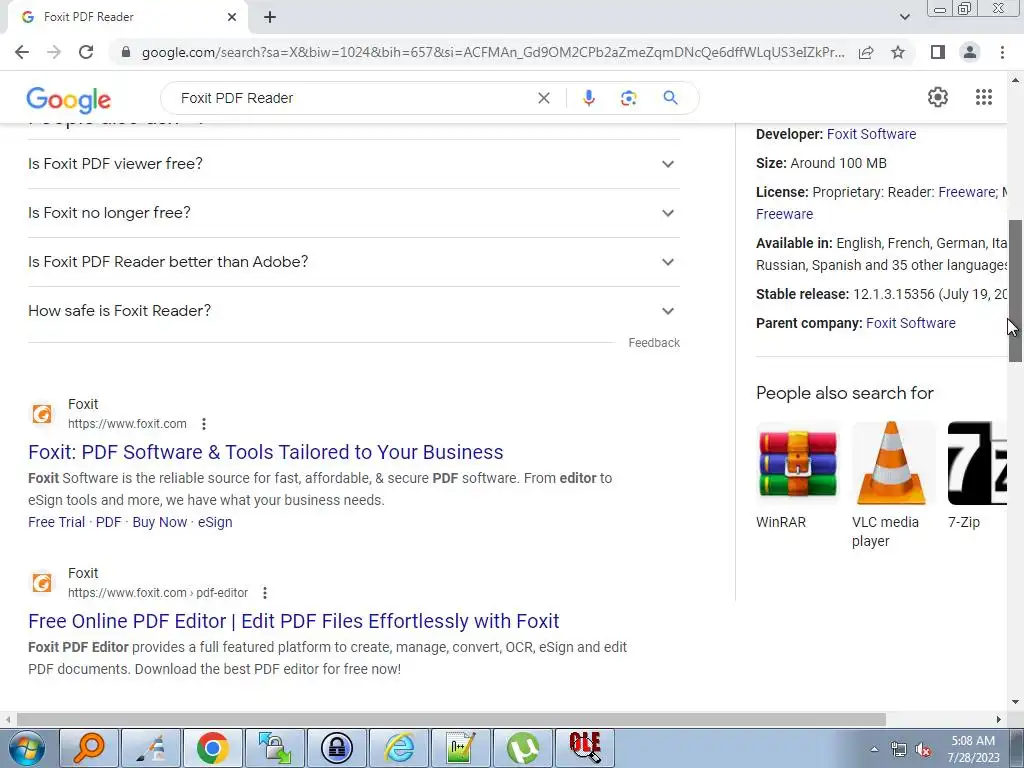The height and width of the screenshot is (768, 1024).
Task: Click the scroll-down arrow of vertical scrollbar
Action: click(x=1015, y=702)
